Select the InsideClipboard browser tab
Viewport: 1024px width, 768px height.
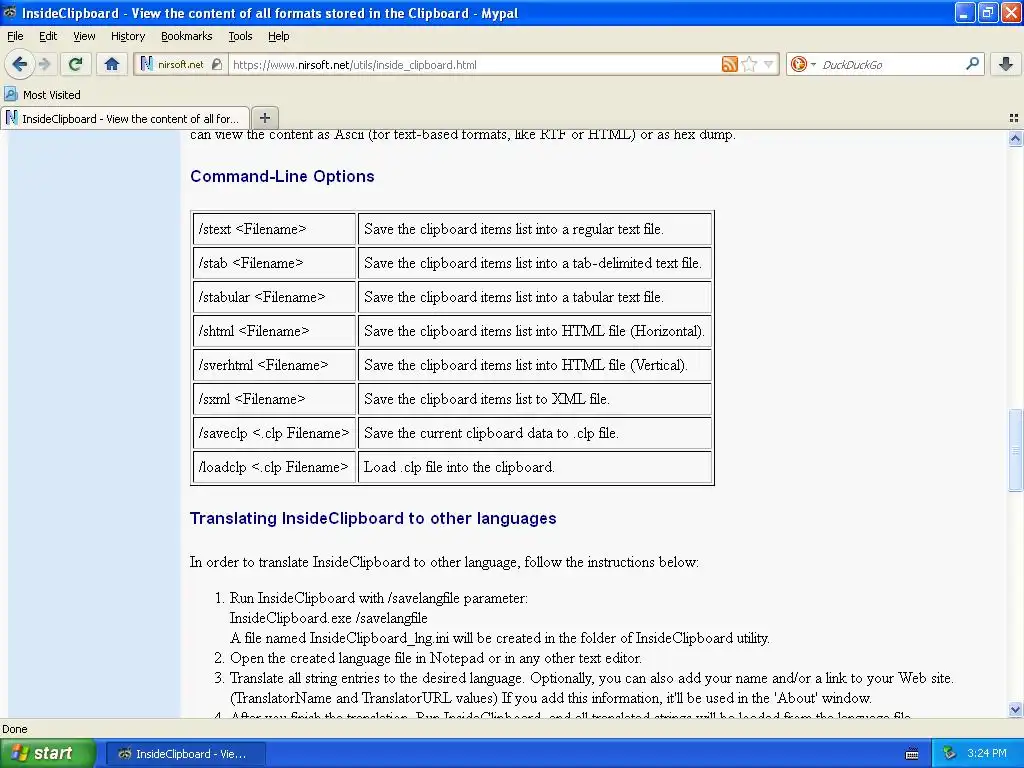[125, 118]
